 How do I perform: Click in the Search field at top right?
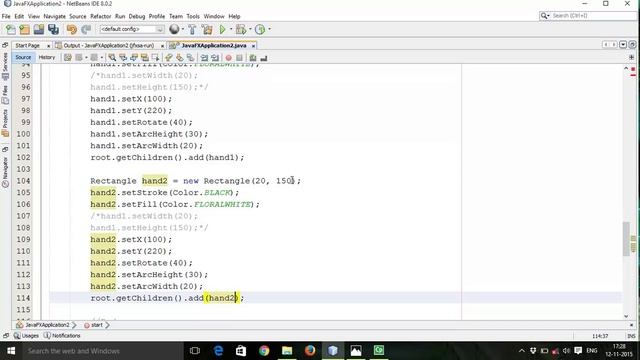point(588,16)
